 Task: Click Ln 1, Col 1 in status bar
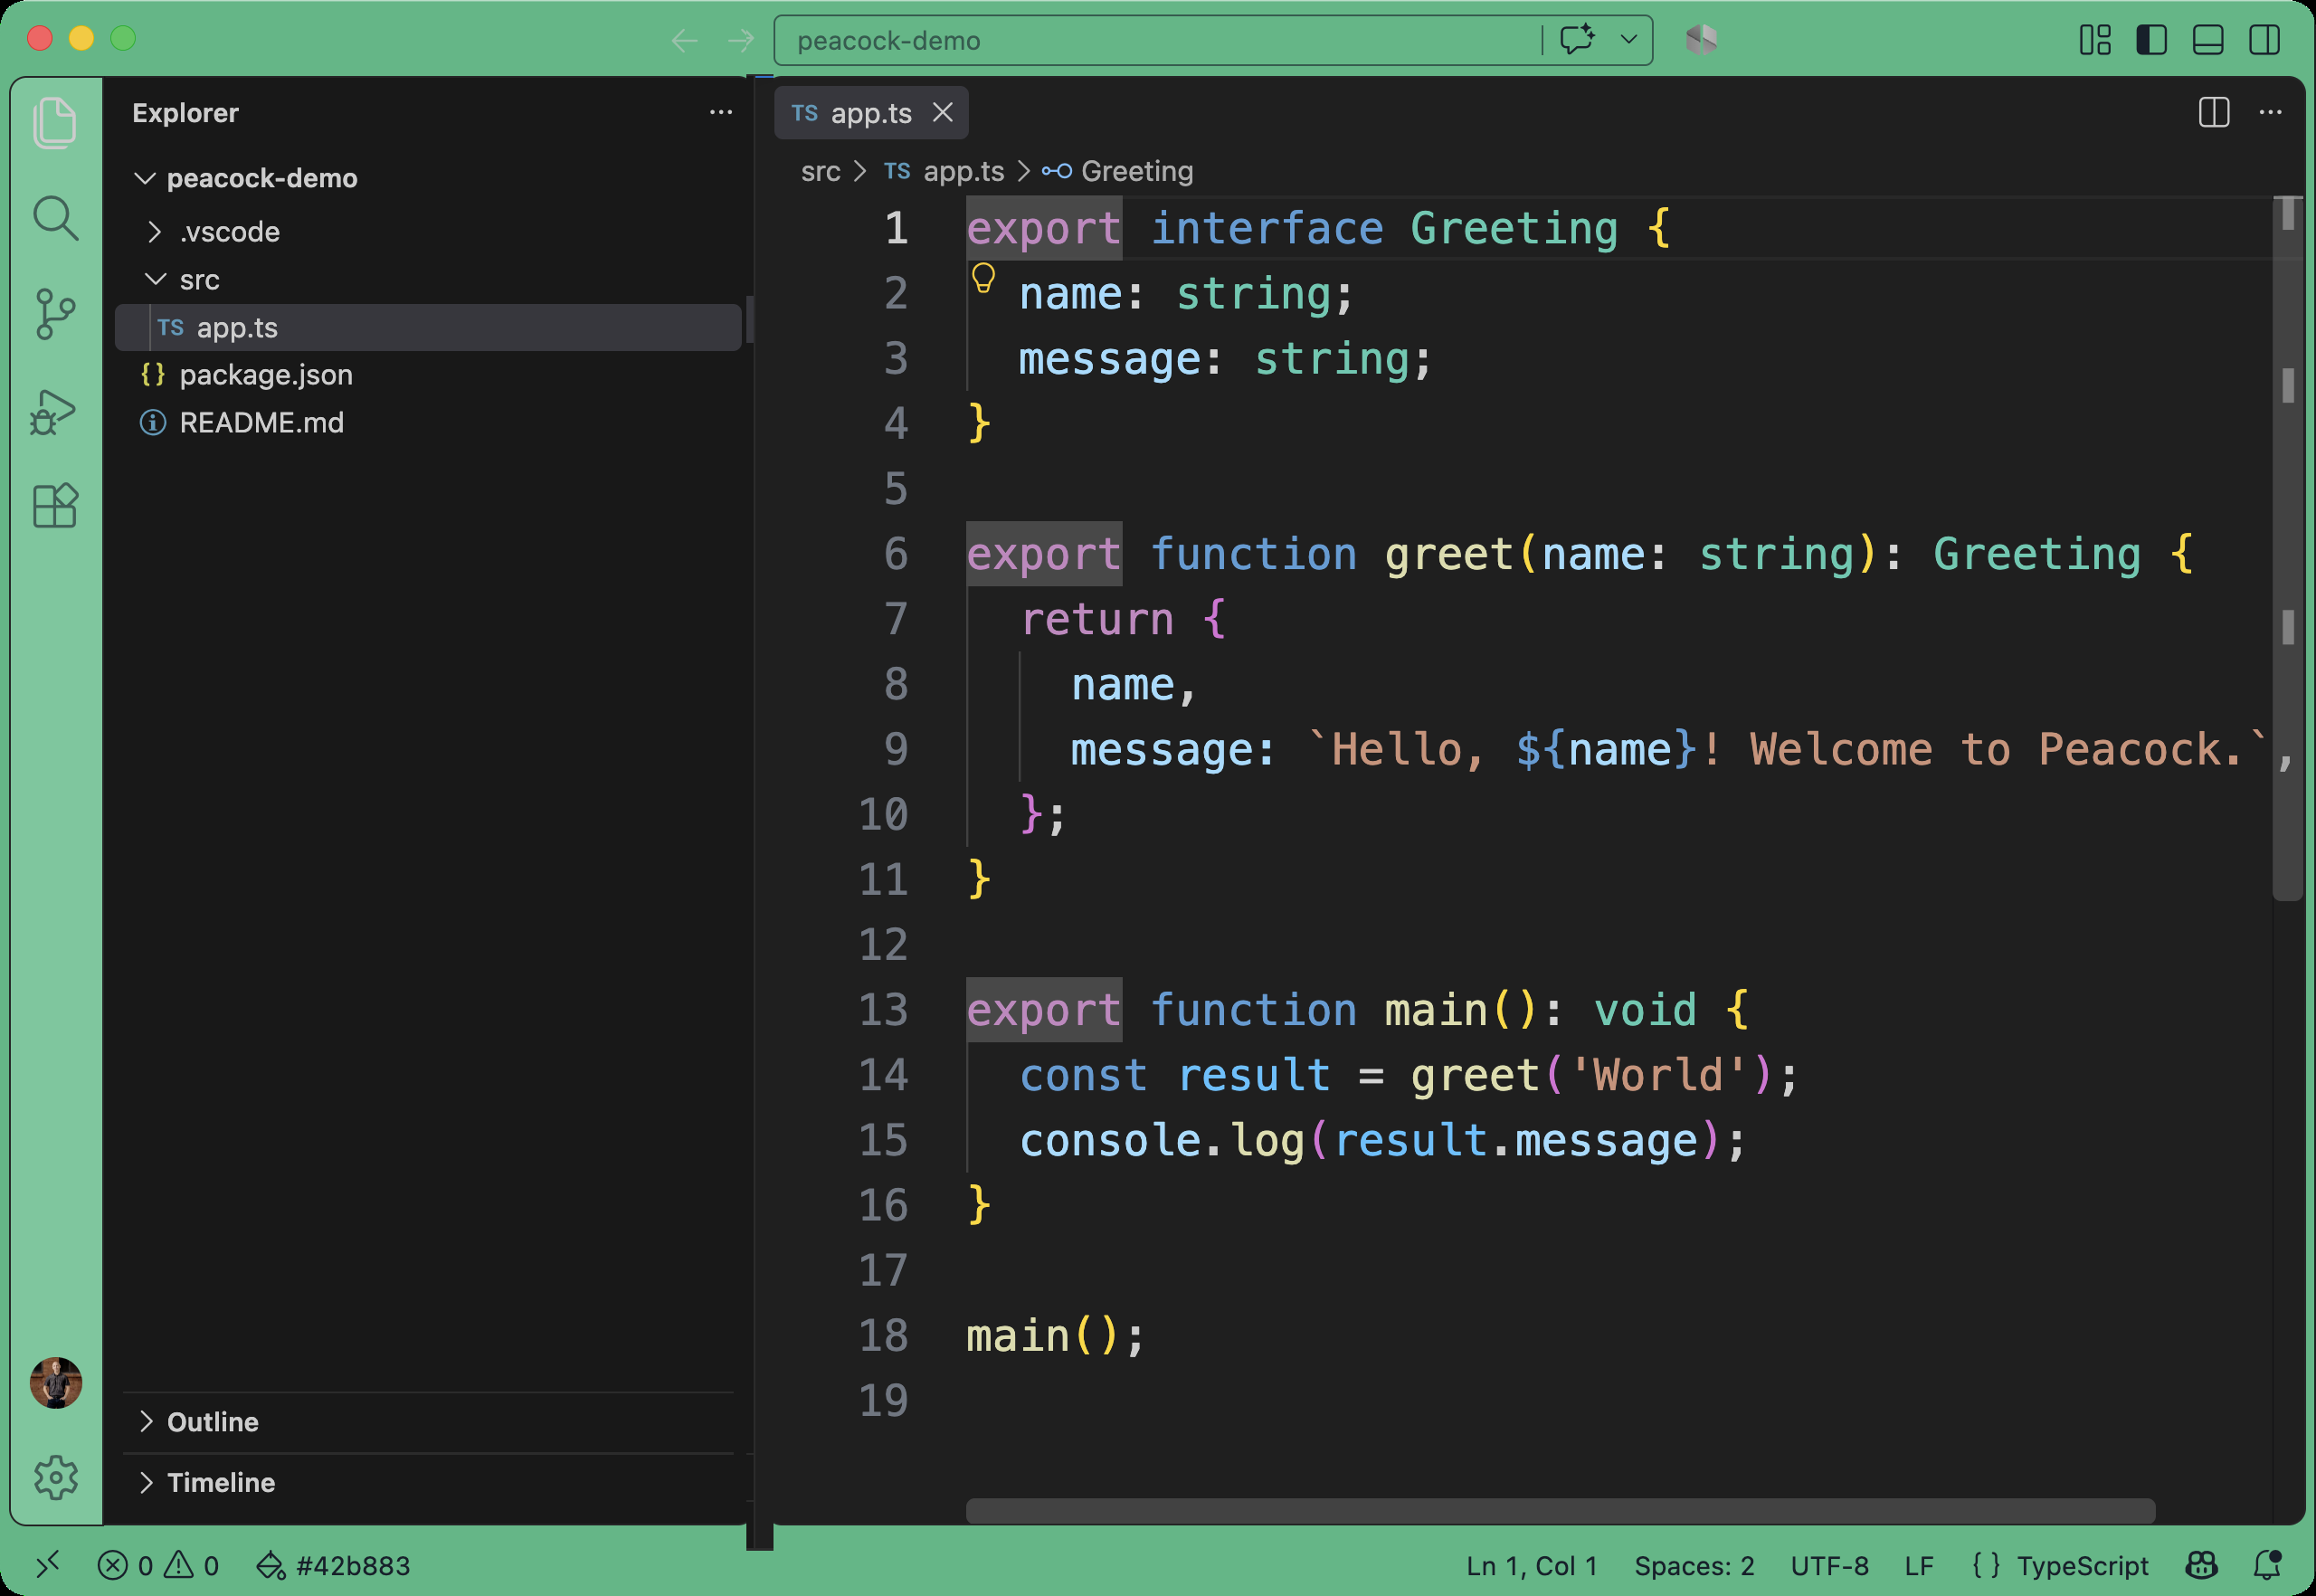pyautogui.click(x=1531, y=1565)
